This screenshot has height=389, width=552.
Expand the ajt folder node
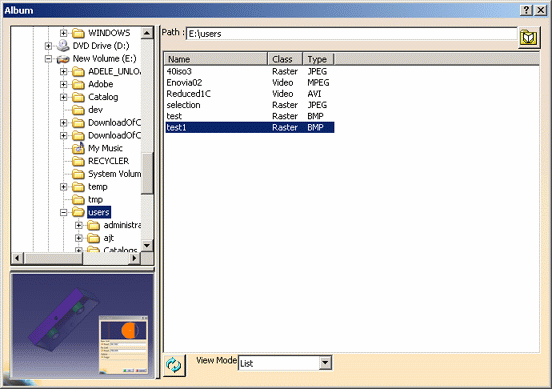pos(79,238)
